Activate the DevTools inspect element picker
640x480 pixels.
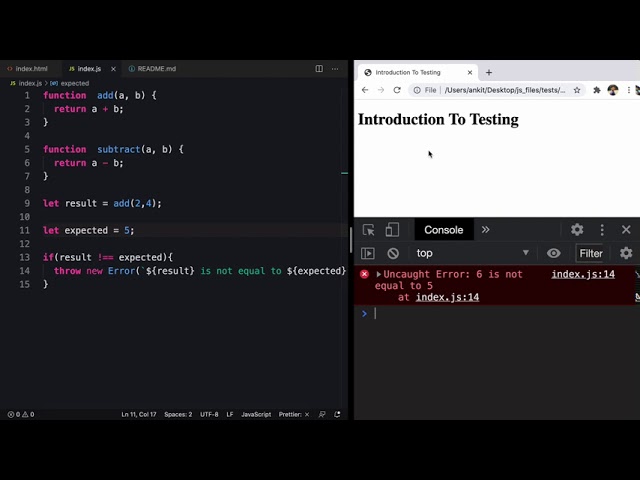(x=368, y=230)
